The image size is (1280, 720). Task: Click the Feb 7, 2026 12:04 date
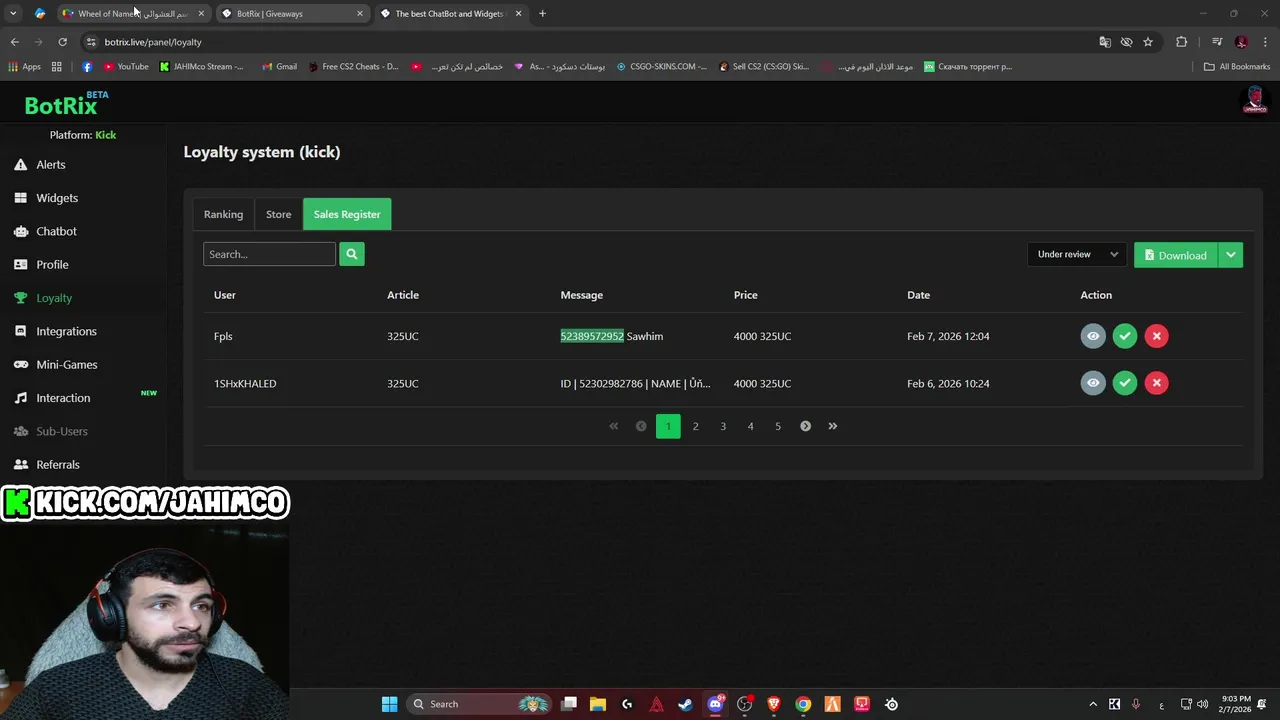pos(948,336)
